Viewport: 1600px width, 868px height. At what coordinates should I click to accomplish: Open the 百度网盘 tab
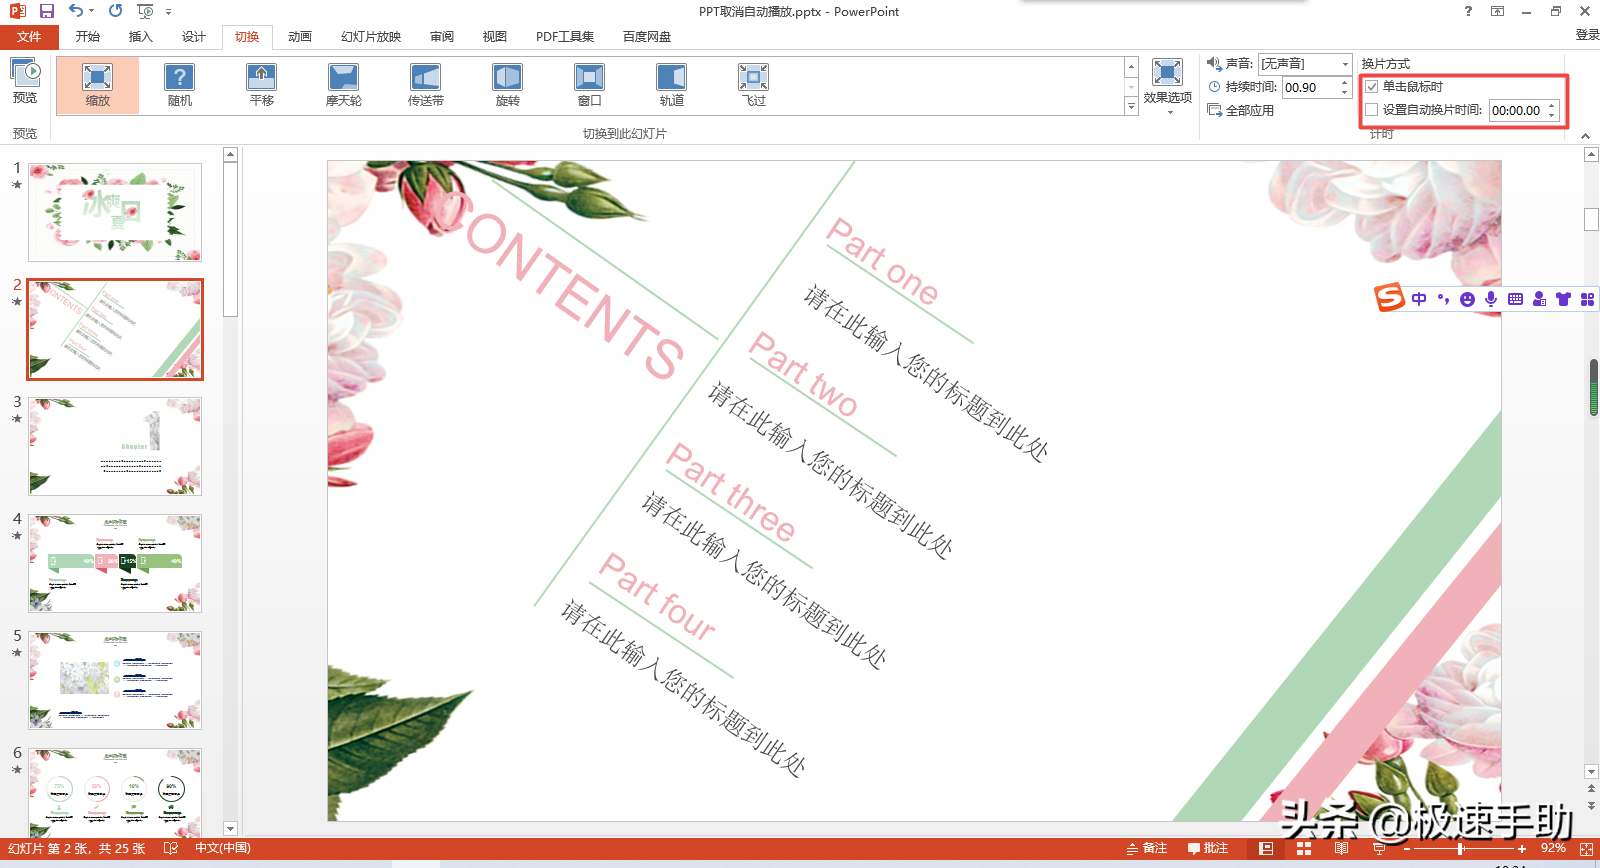pos(647,37)
